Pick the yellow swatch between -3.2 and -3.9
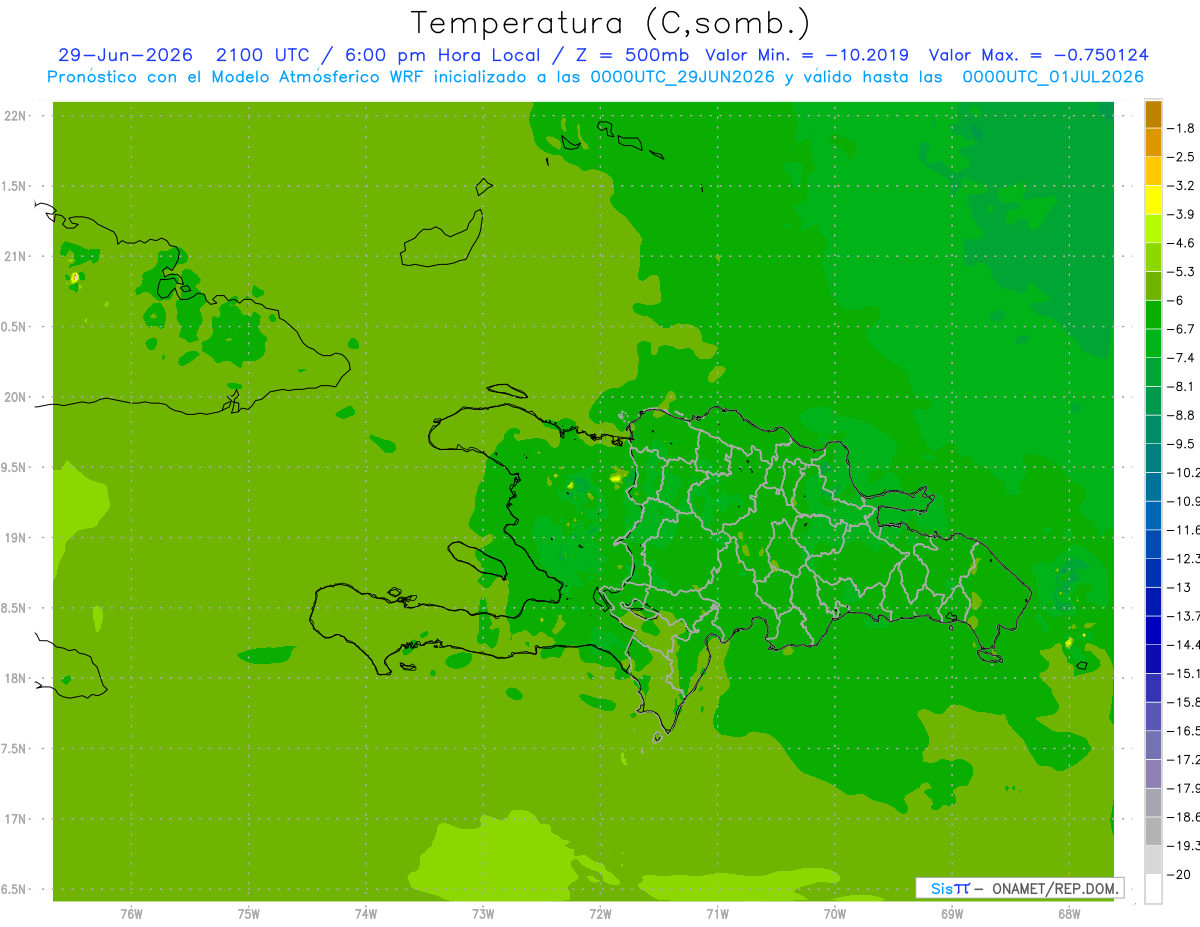 click(x=1153, y=200)
